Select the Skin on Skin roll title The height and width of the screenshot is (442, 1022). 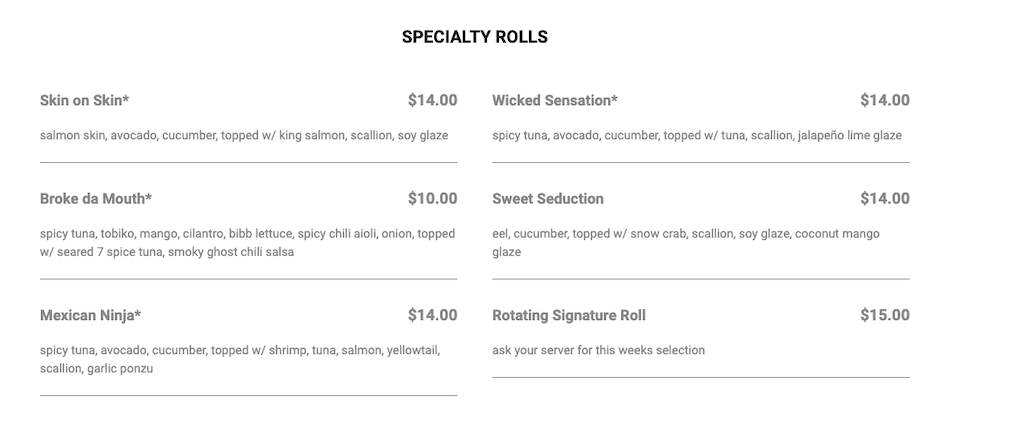85,100
